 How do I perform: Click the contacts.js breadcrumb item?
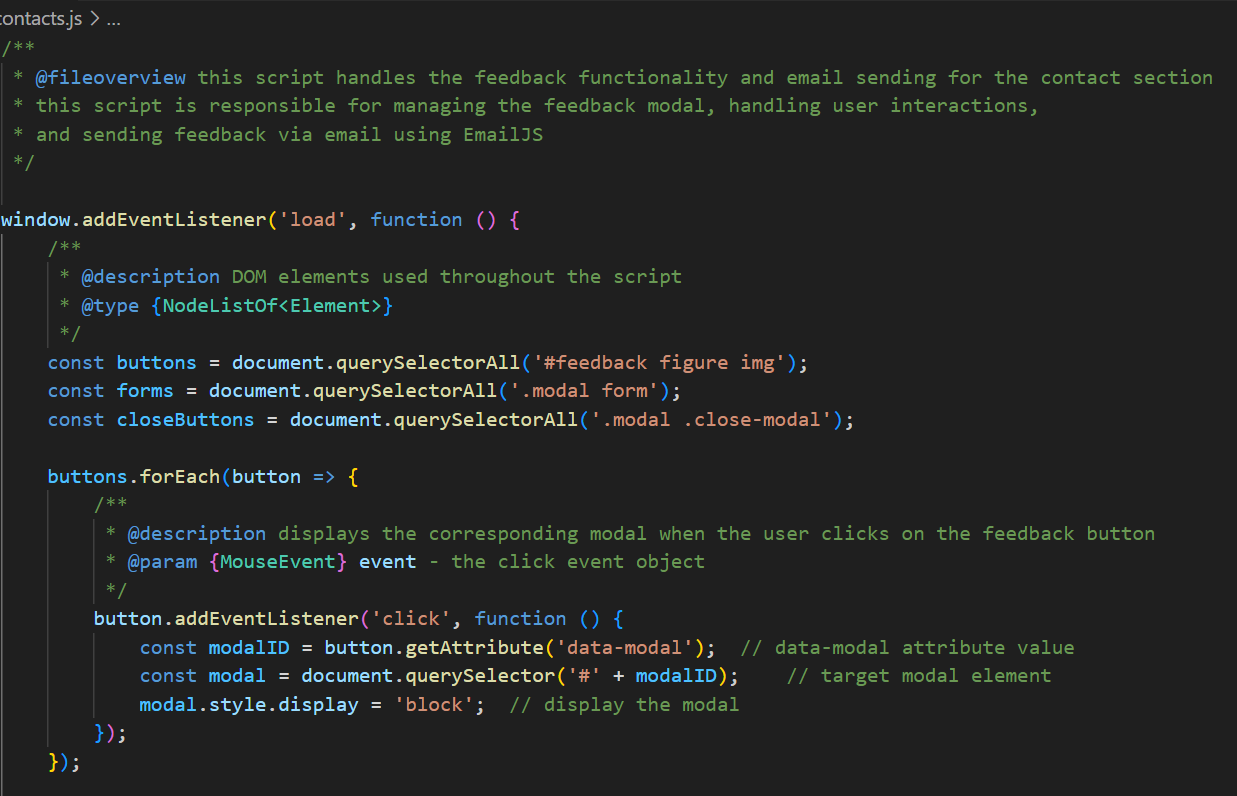pyautogui.click(x=42, y=20)
